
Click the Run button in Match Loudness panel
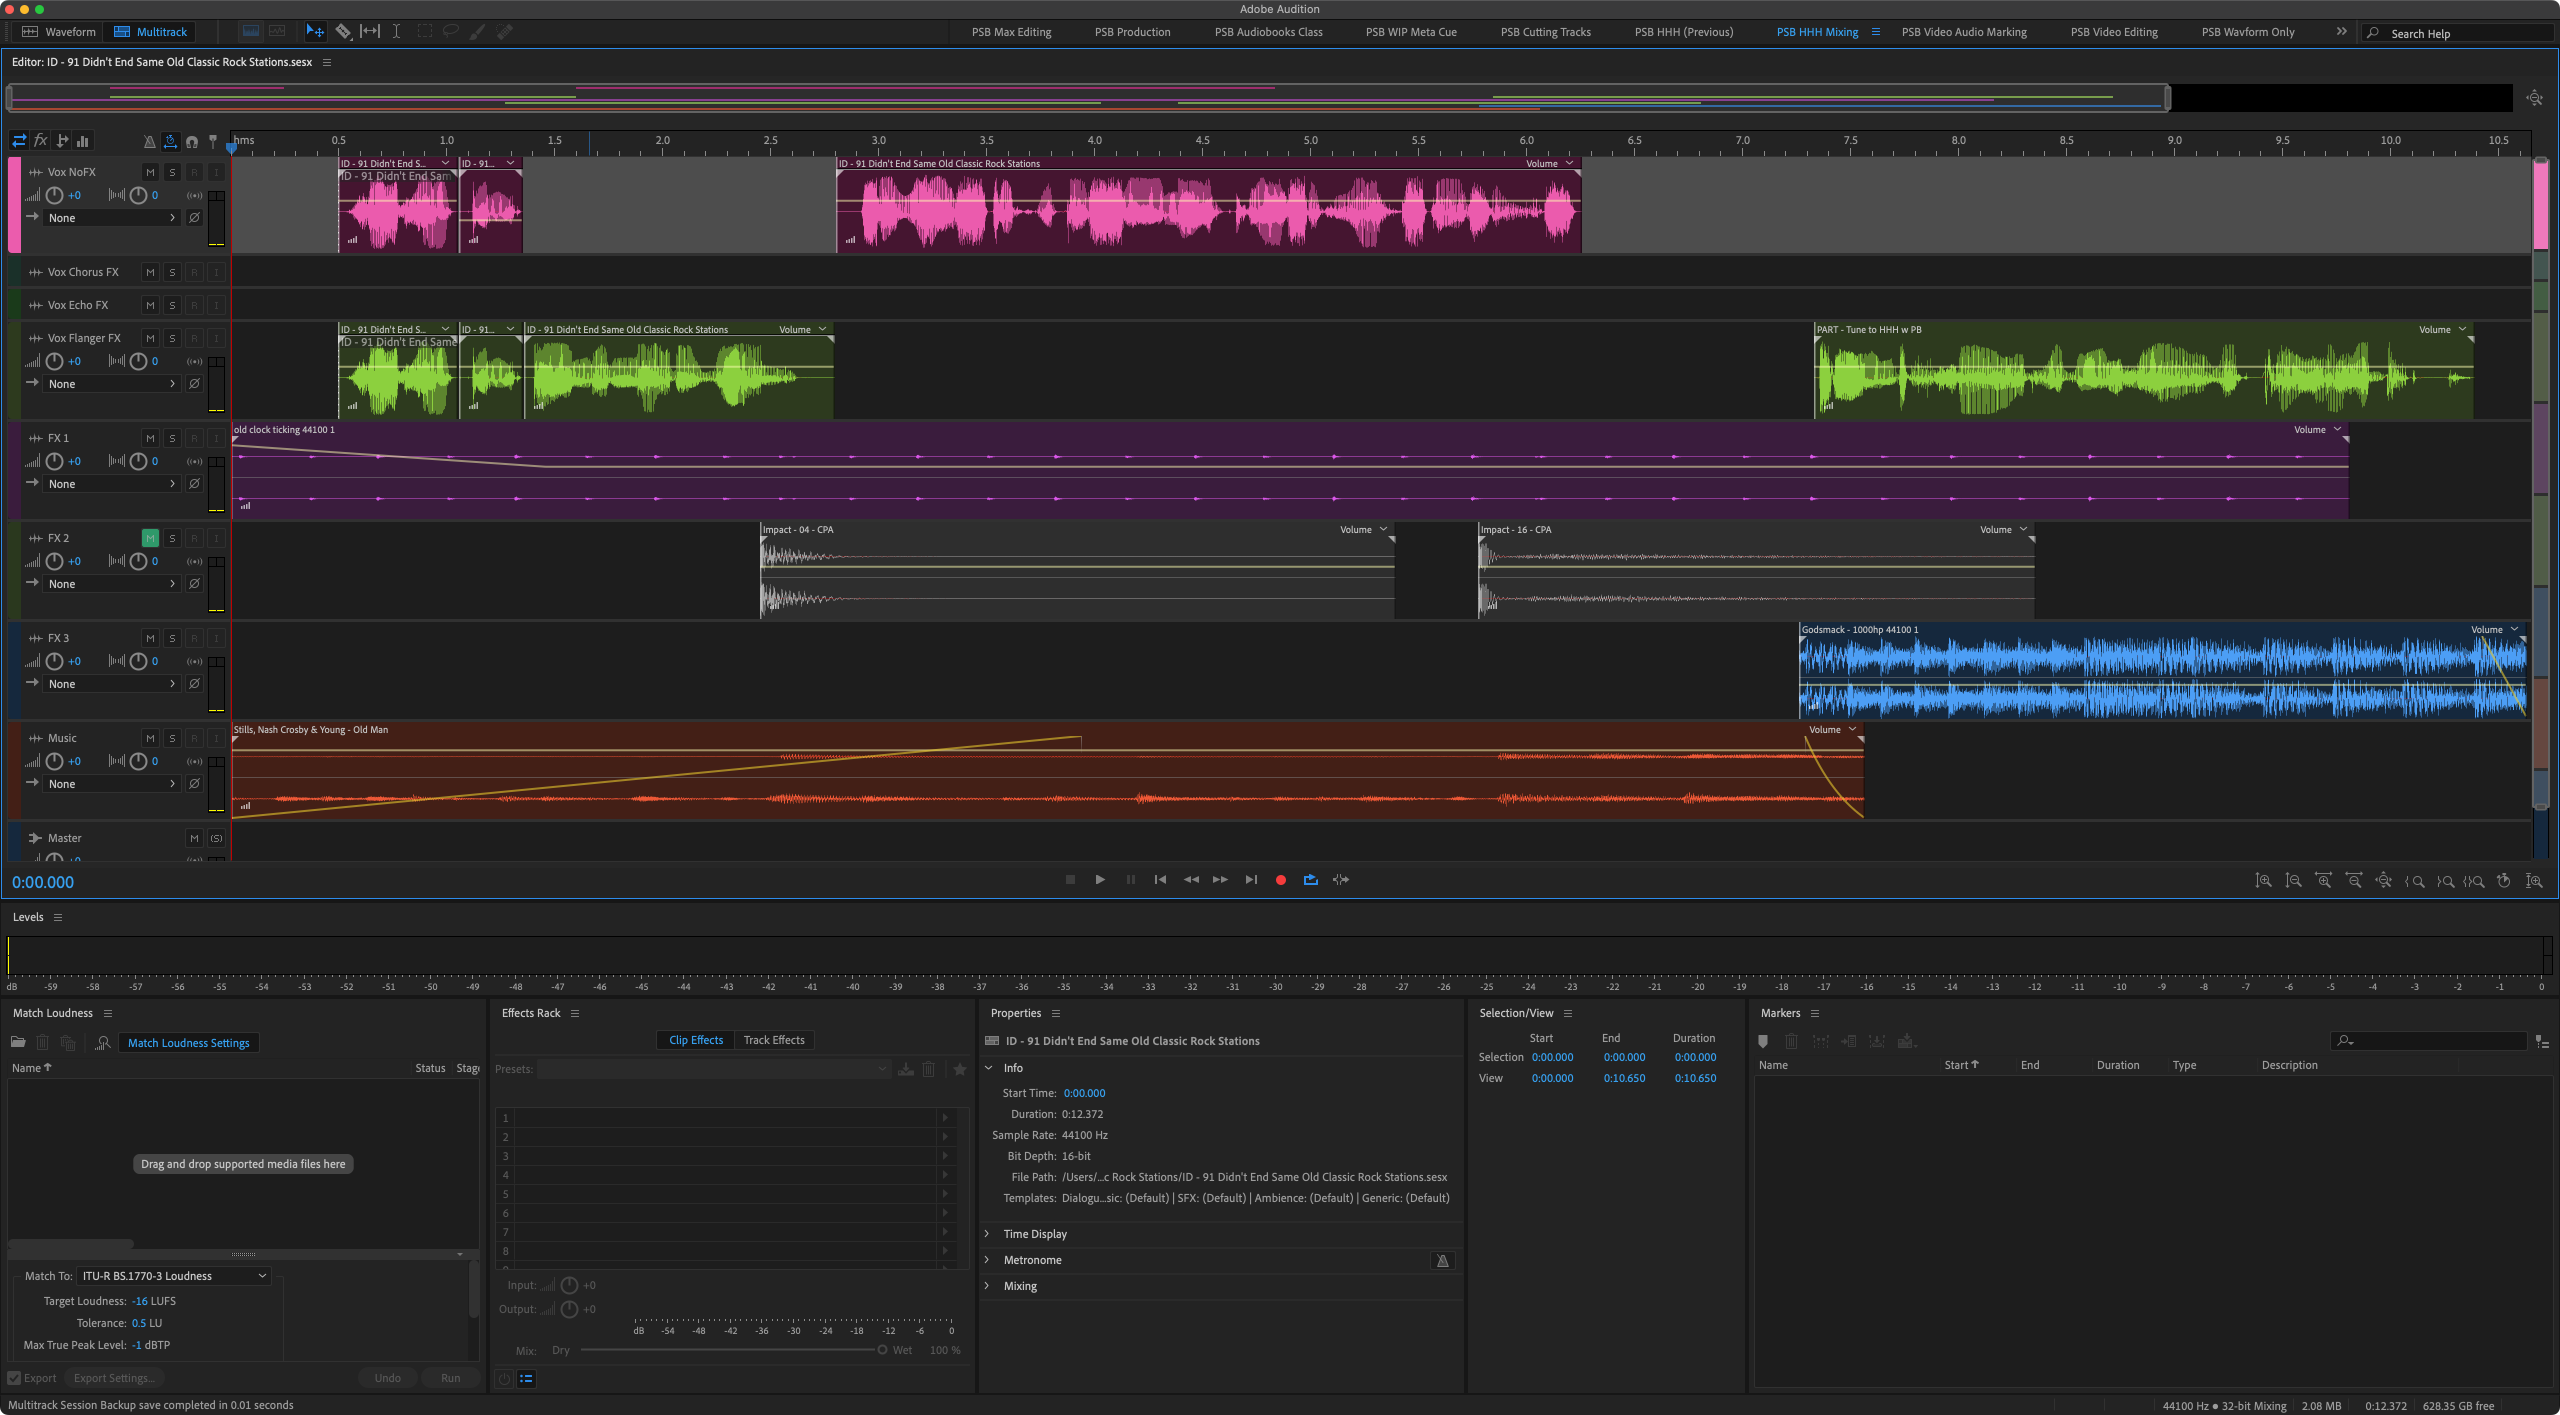(449, 1377)
